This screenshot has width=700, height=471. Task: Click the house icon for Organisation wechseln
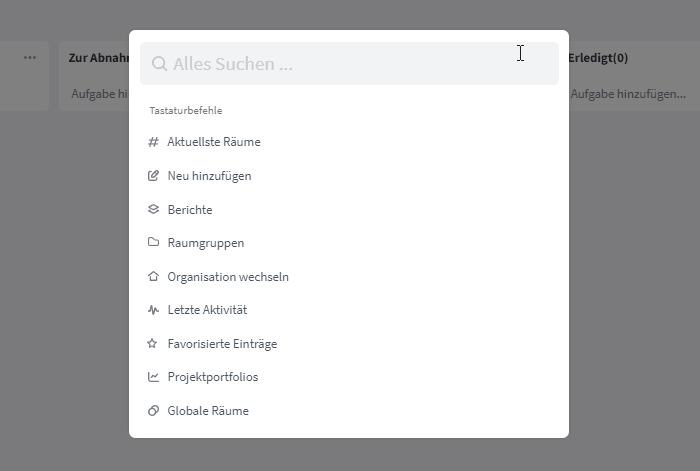pos(153,276)
